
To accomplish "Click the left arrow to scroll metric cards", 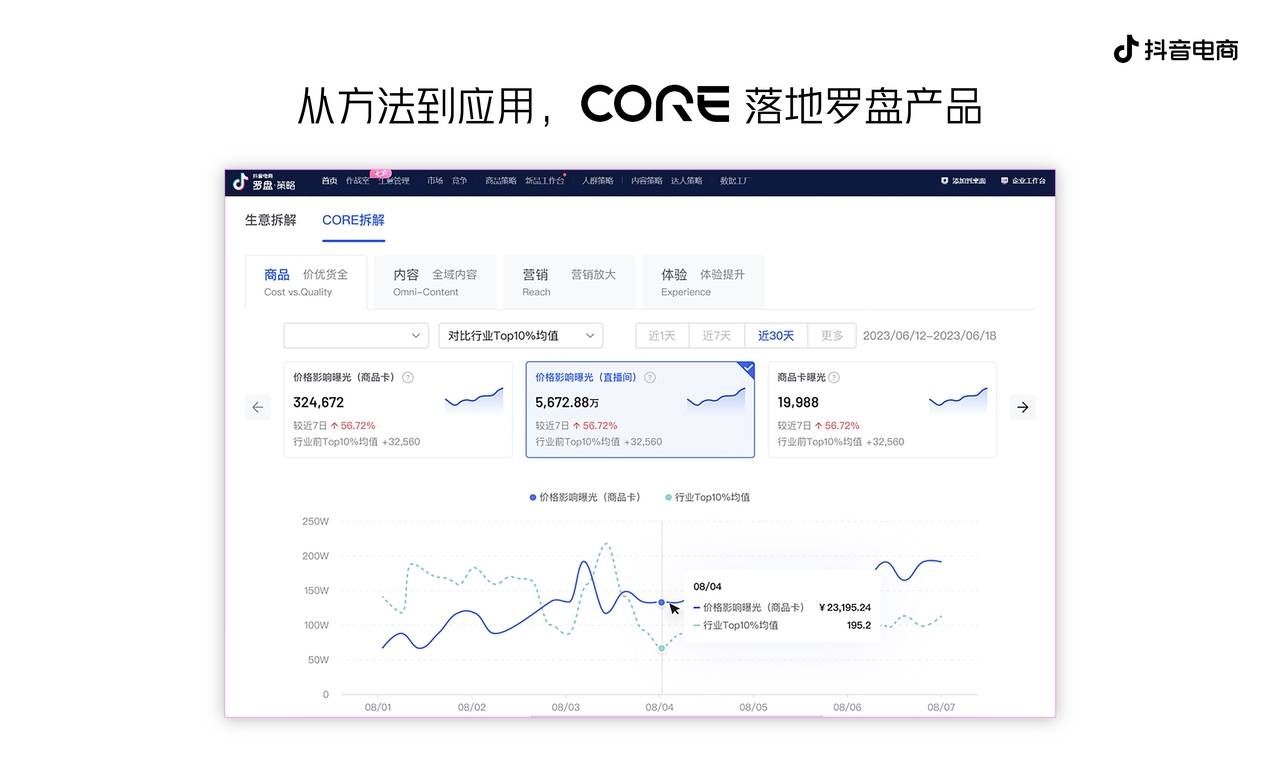I will click(x=258, y=407).
